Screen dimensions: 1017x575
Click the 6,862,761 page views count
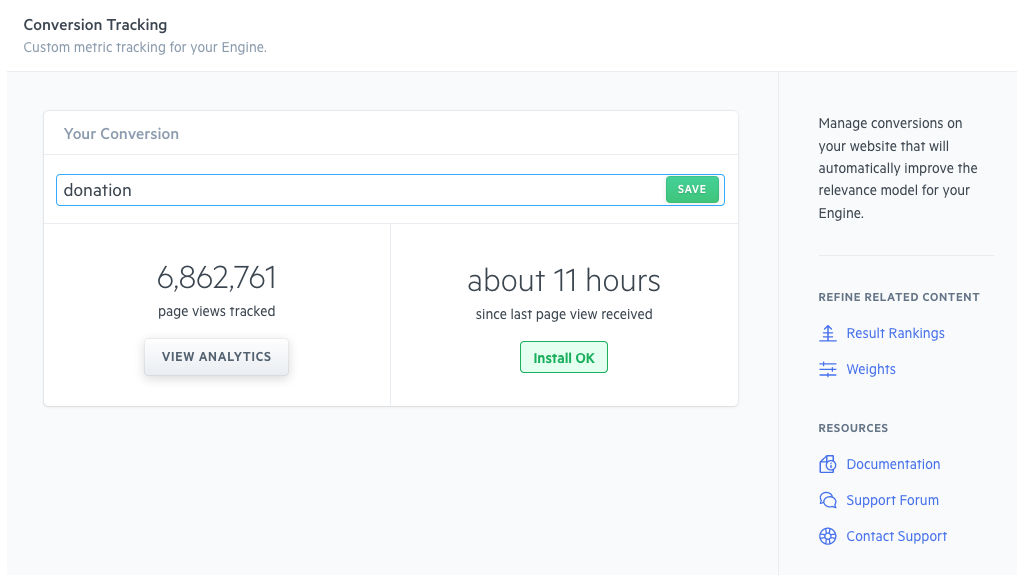tap(217, 277)
